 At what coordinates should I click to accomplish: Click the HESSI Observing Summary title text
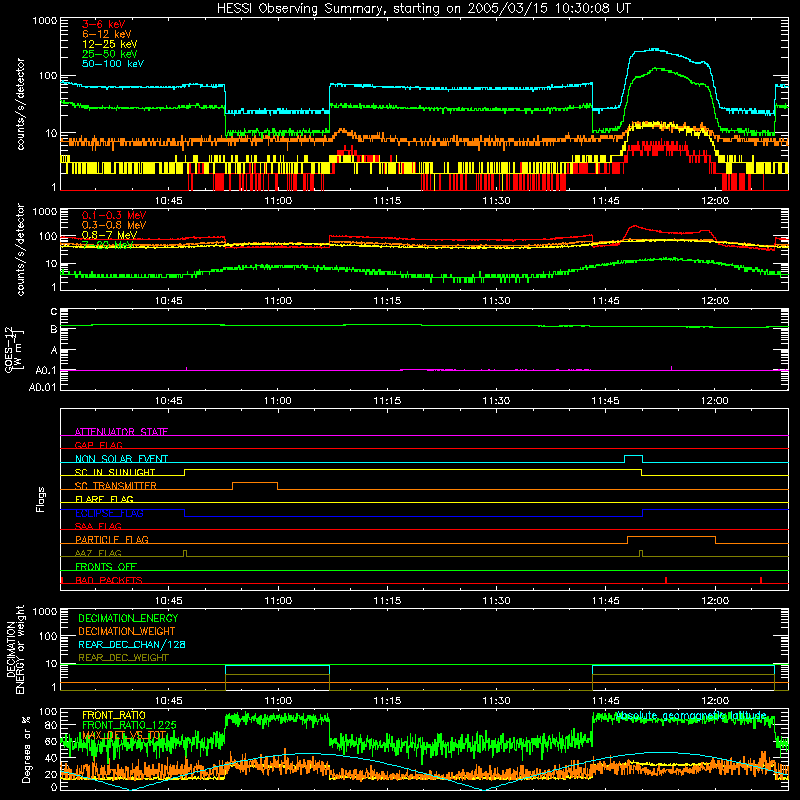coord(424,8)
